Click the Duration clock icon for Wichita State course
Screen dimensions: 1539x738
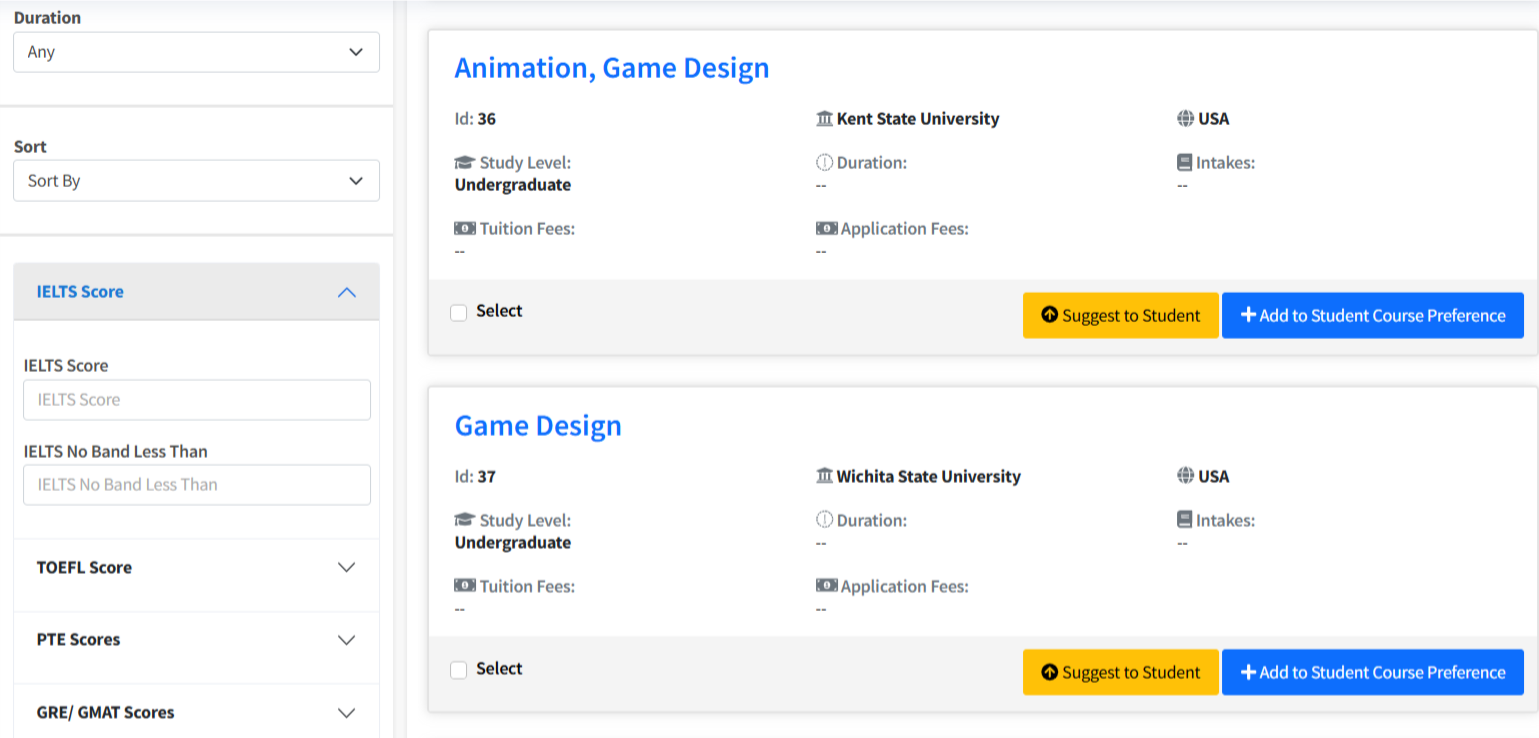824,521
